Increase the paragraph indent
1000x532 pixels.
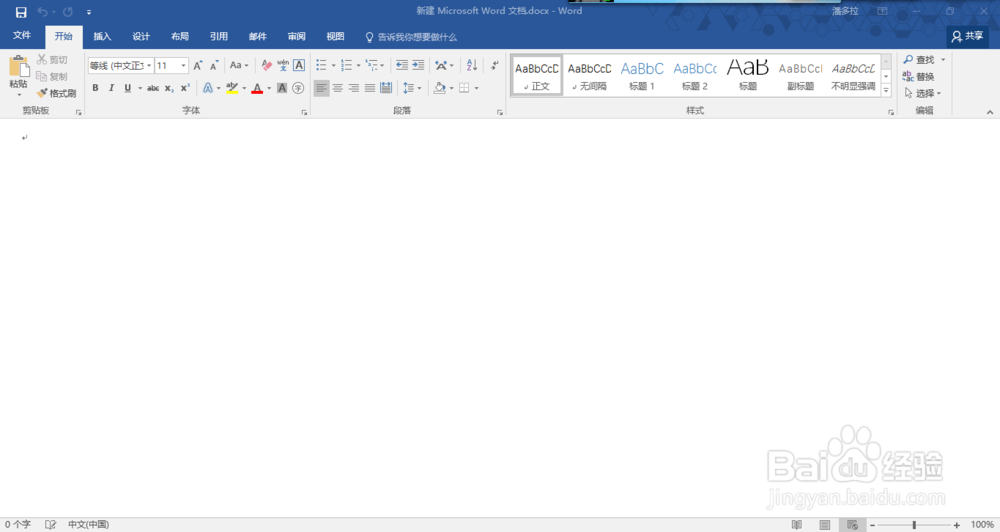tap(418, 65)
